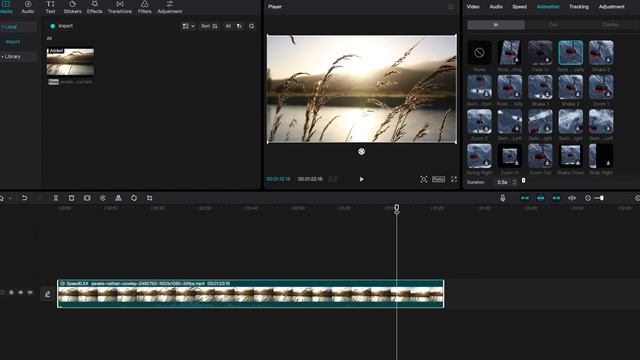Viewport: 640px width, 360px height.
Task: Apply the Shake 3 animation
Action: click(601, 53)
